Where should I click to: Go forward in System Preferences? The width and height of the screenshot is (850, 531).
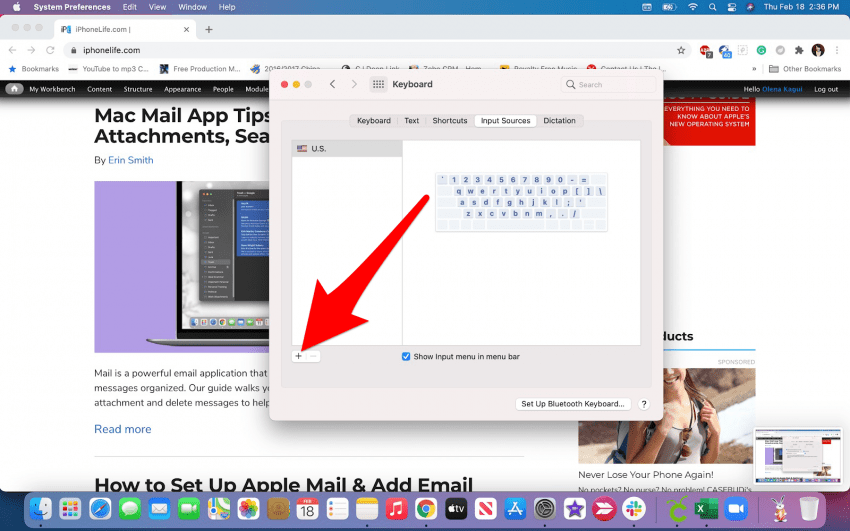354,84
